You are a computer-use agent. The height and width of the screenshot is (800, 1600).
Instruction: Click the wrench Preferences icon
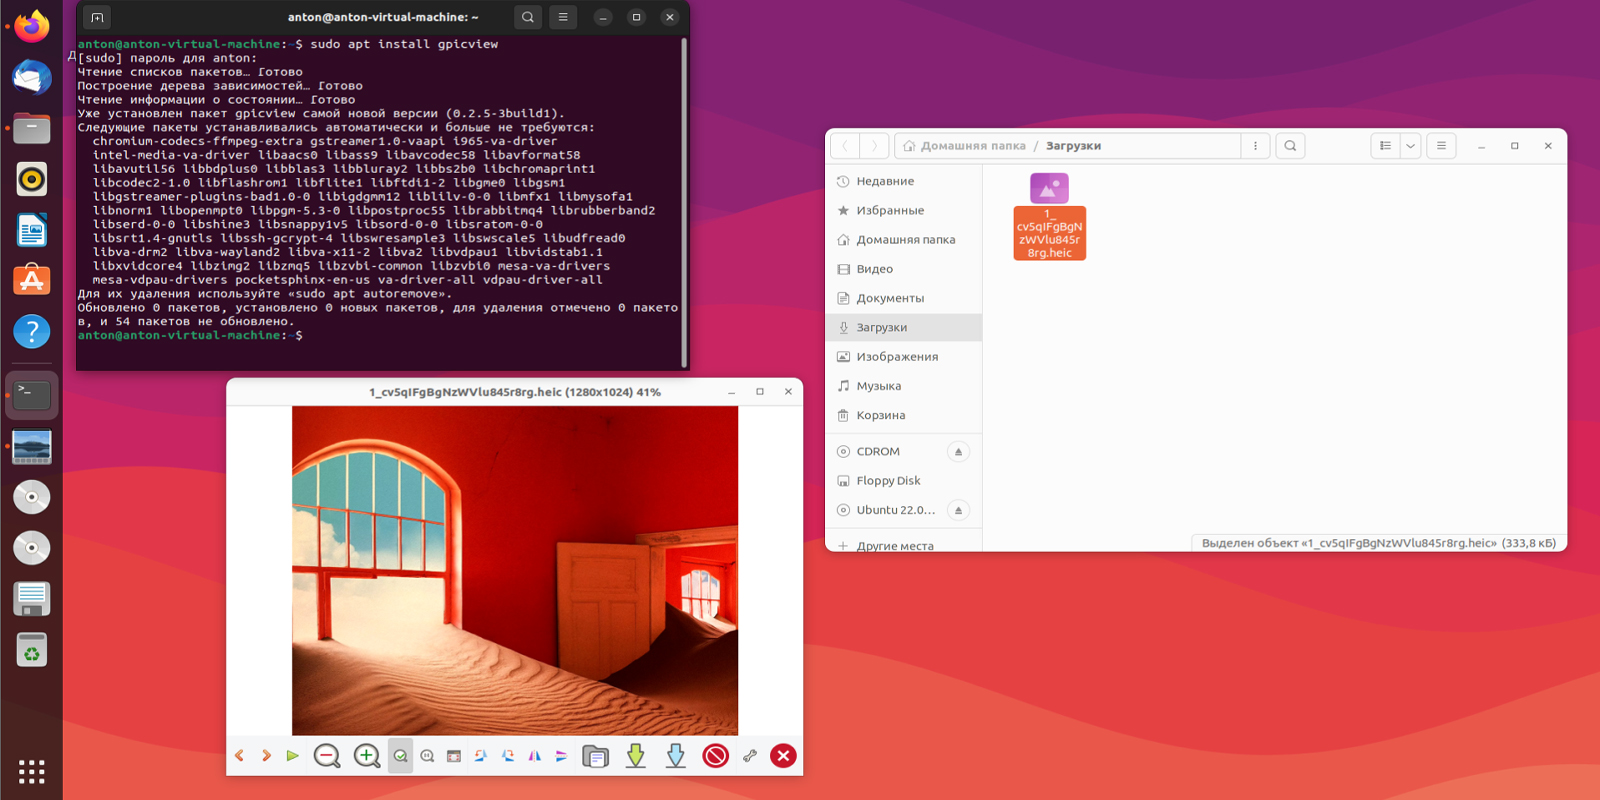pyautogui.click(x=750, y=756)
